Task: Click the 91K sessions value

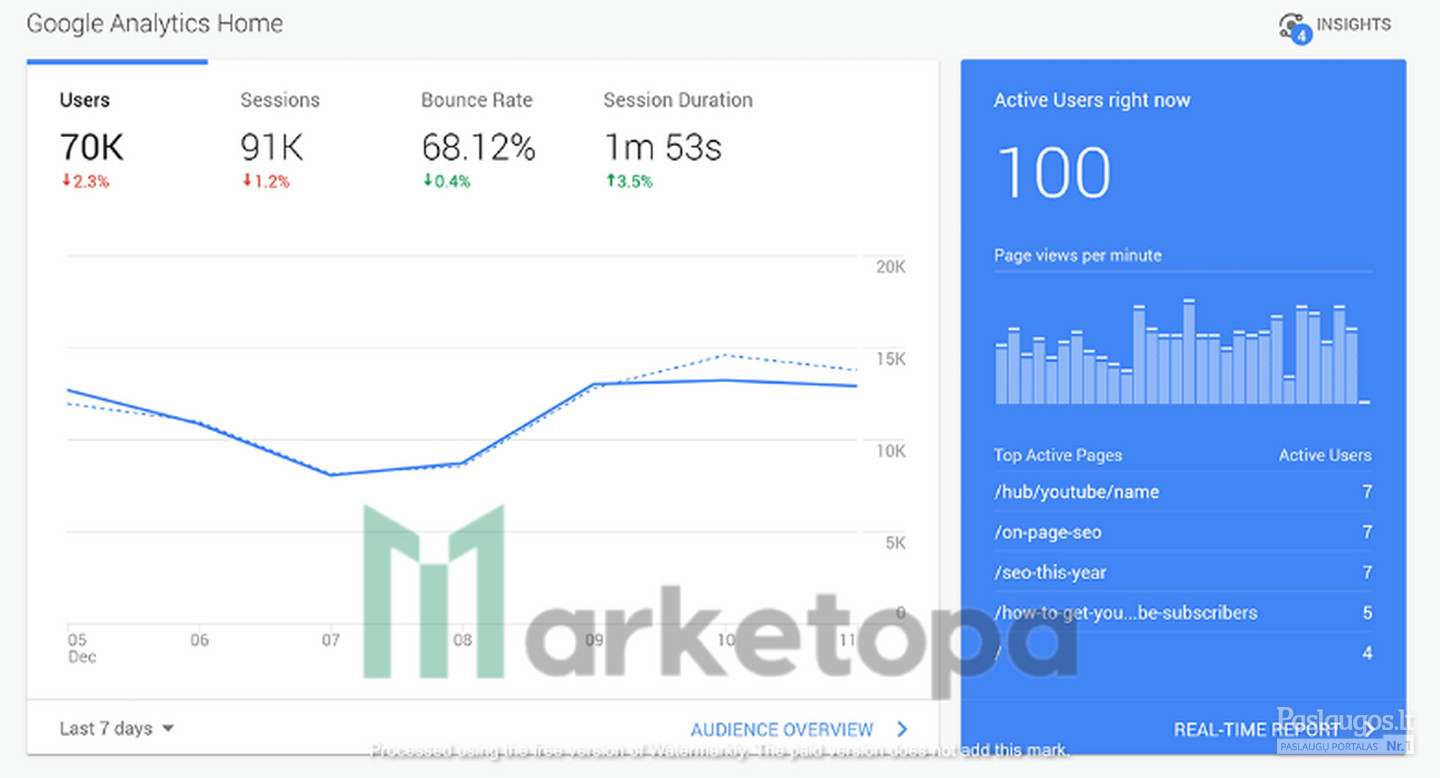Action: 271,148
